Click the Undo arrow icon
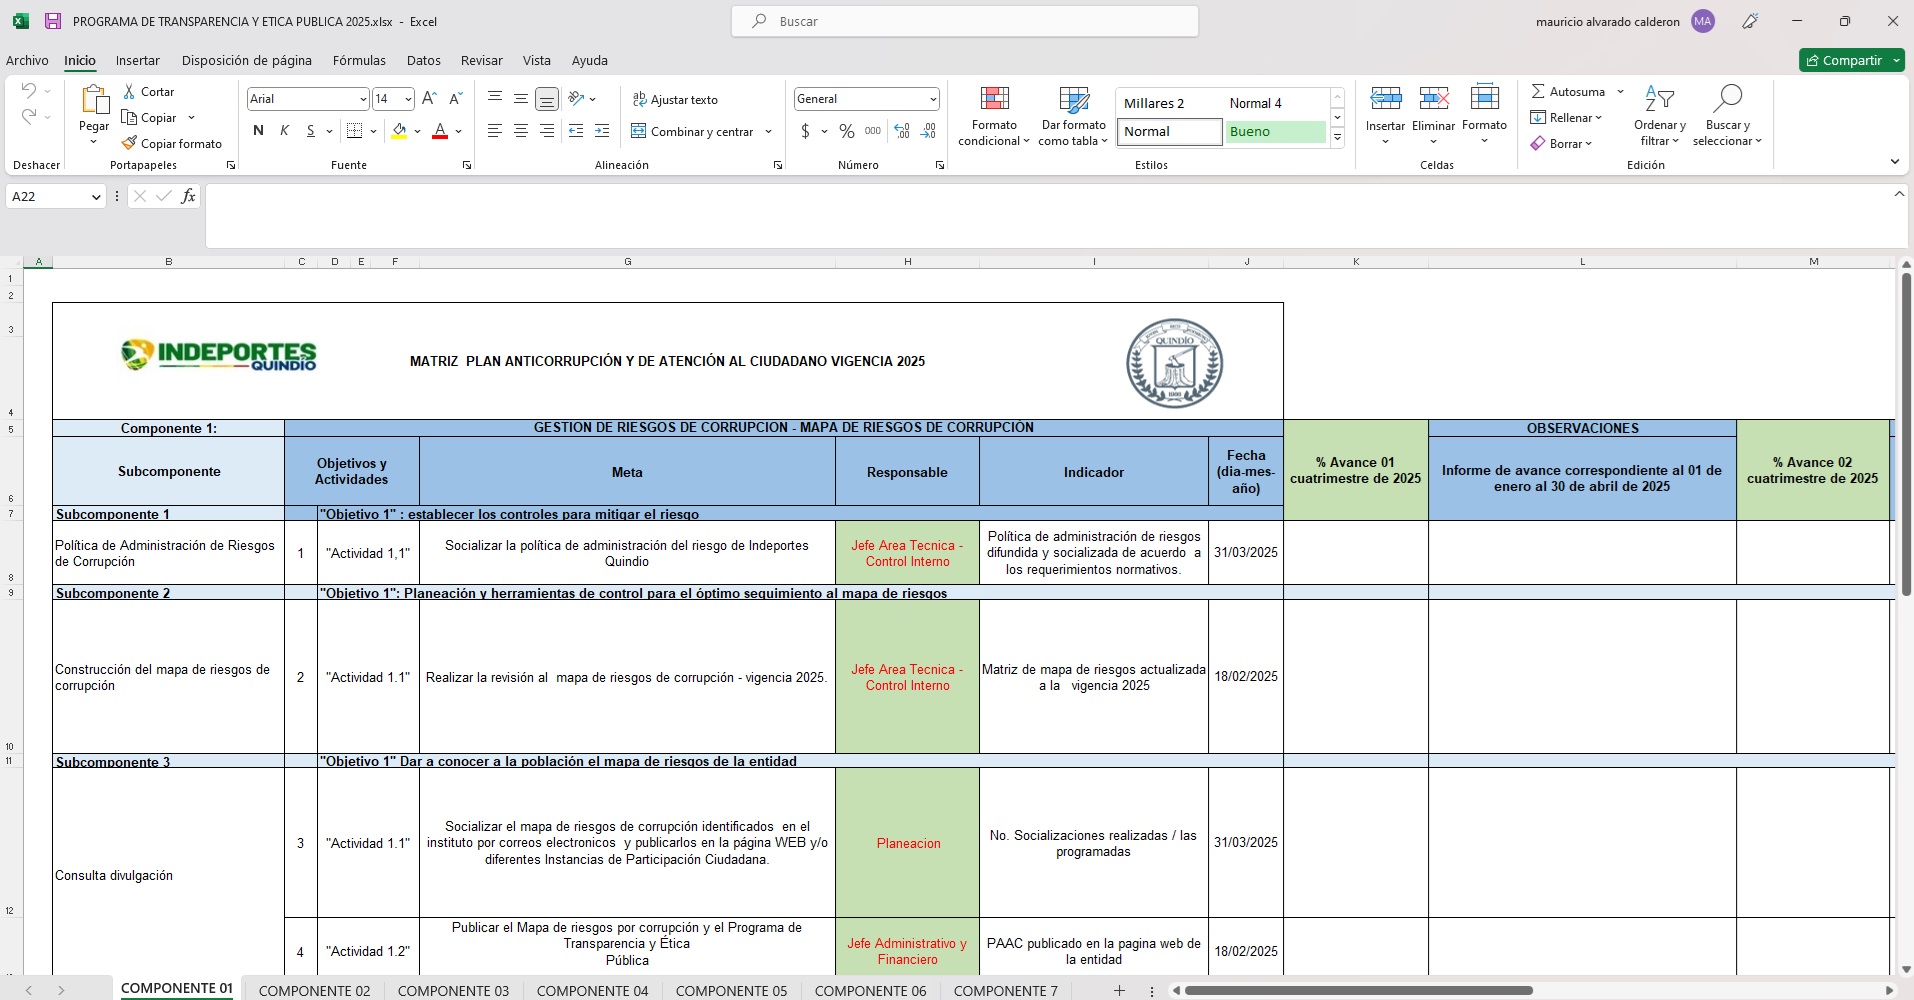The height and width of the screenshot is (1000, 1914). click(29, 91)
